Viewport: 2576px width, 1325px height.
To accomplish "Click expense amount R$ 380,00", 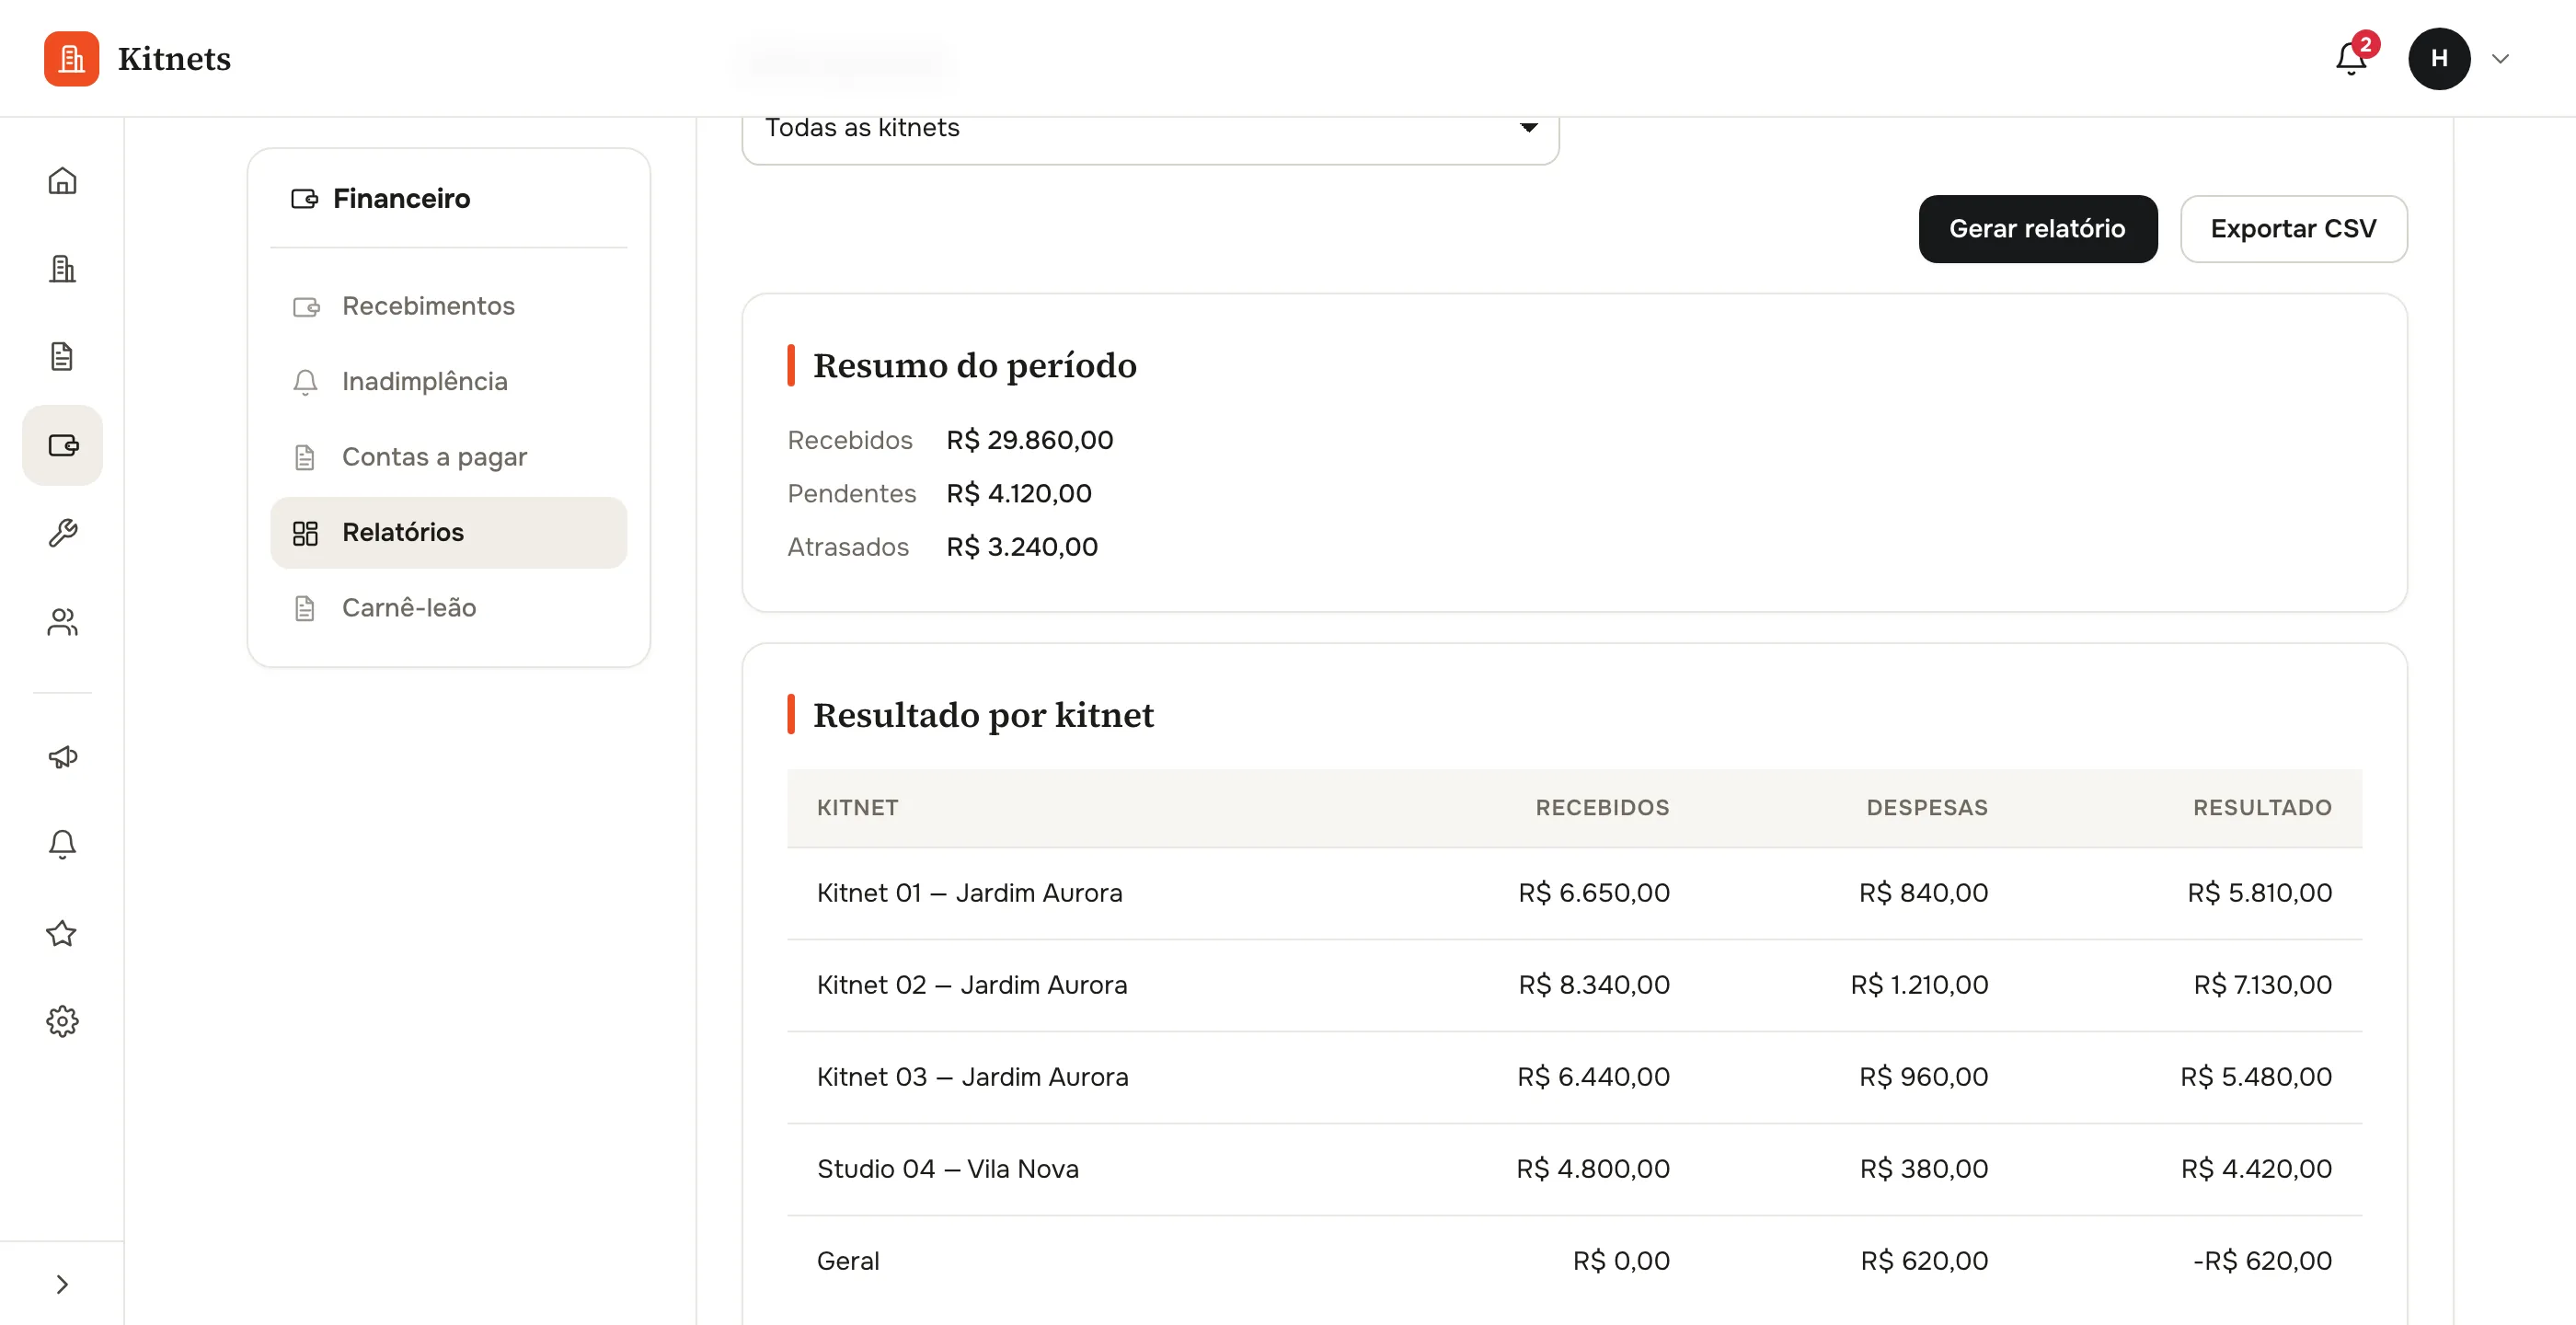I will [1923, 1169].
